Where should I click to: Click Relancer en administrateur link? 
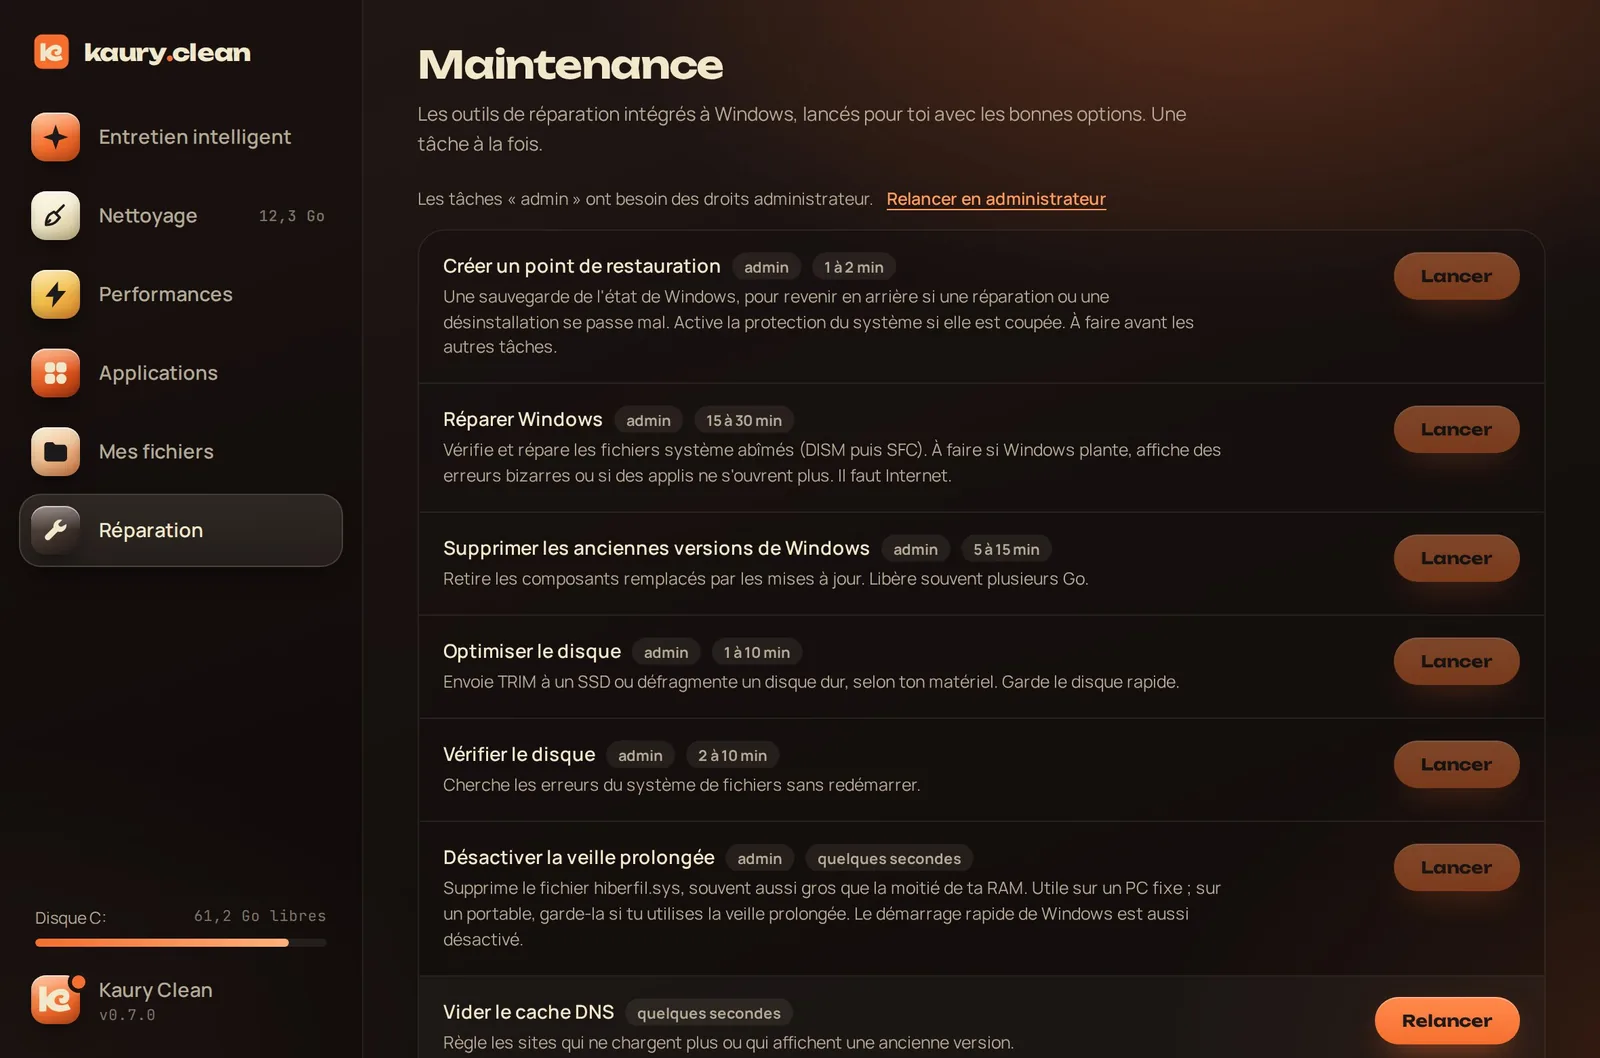(996, 199)
